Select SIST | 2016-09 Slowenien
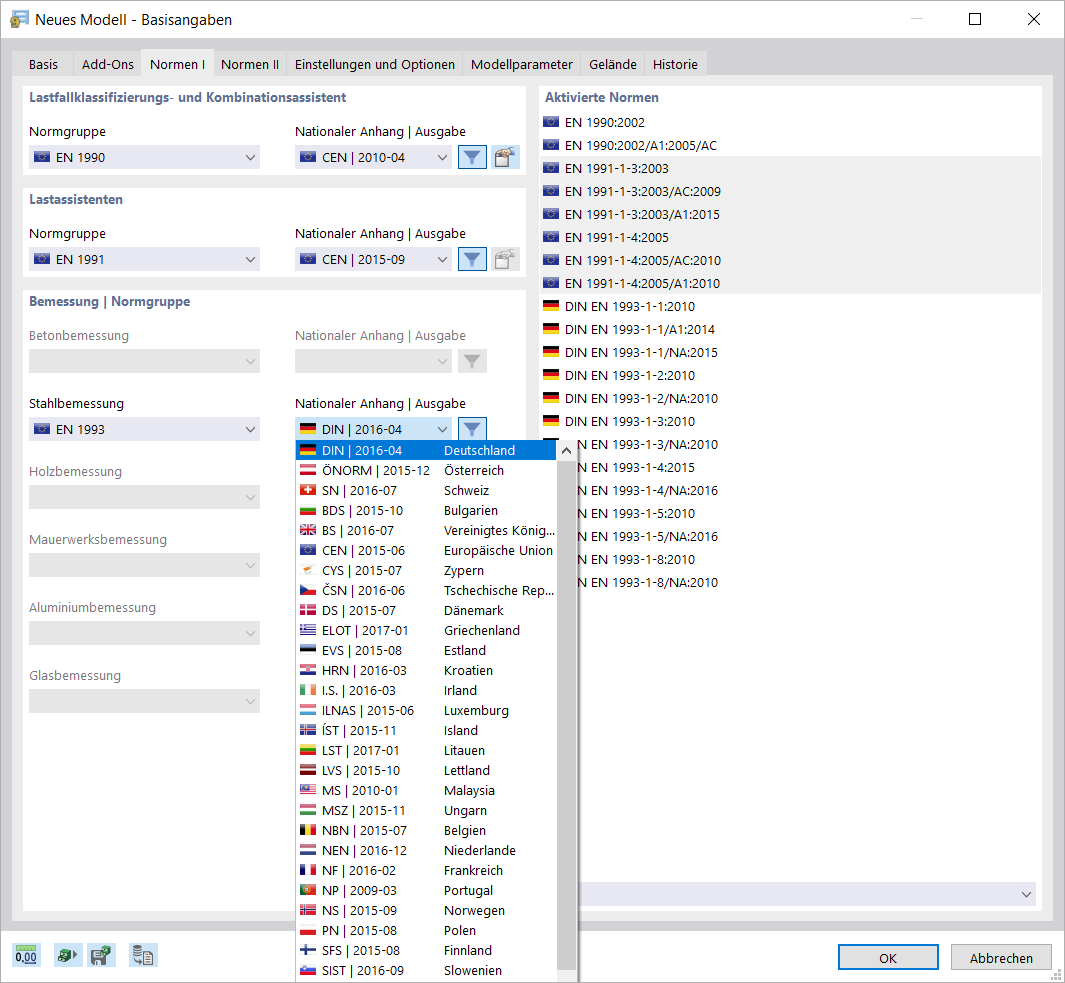 (426, 971)
